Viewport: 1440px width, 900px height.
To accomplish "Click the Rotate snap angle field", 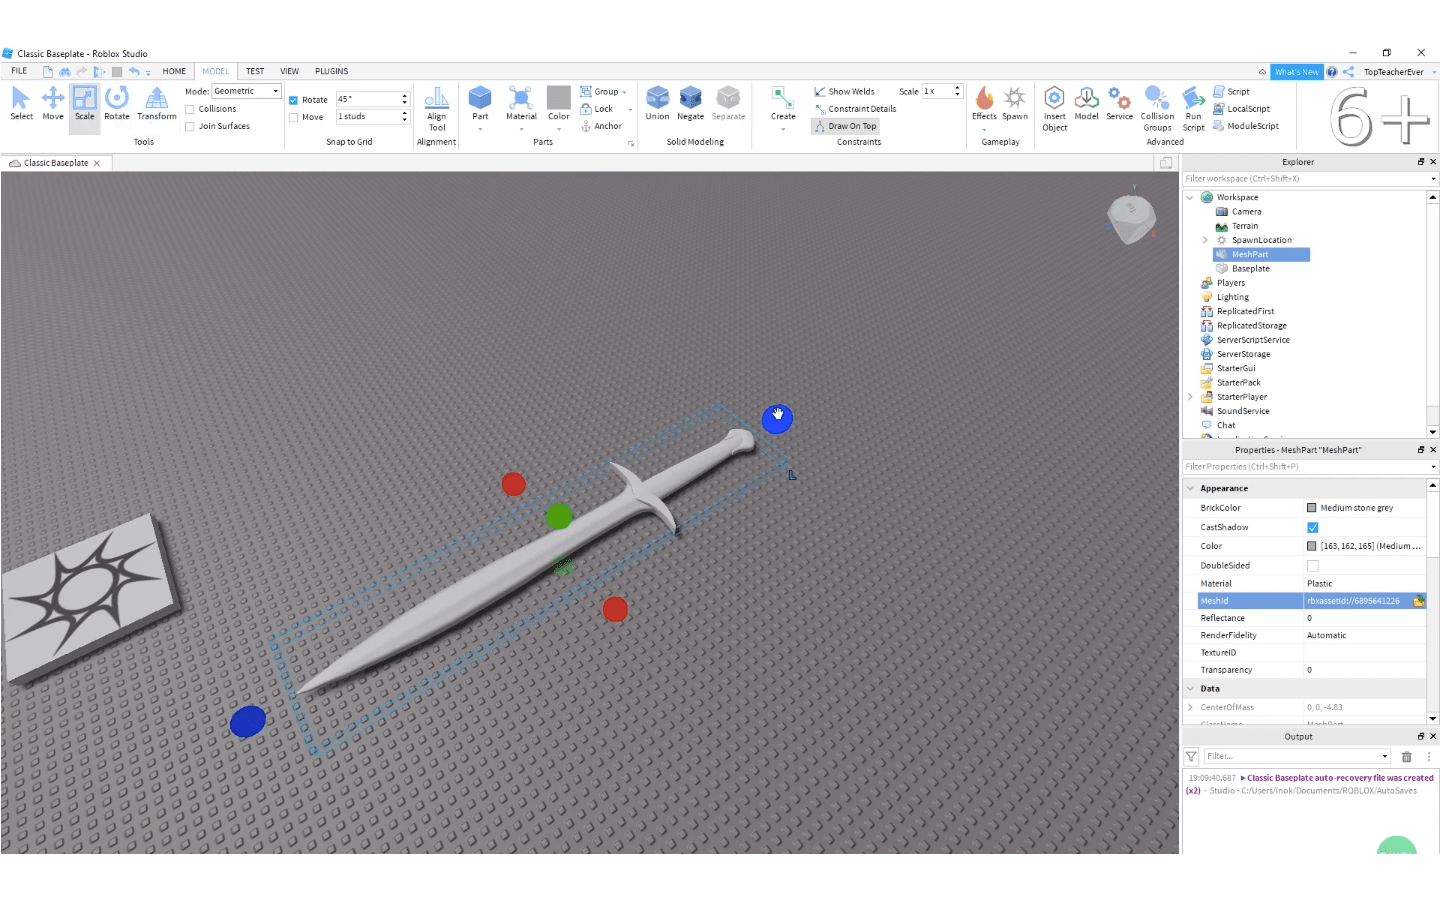I will tap(367, 99).
